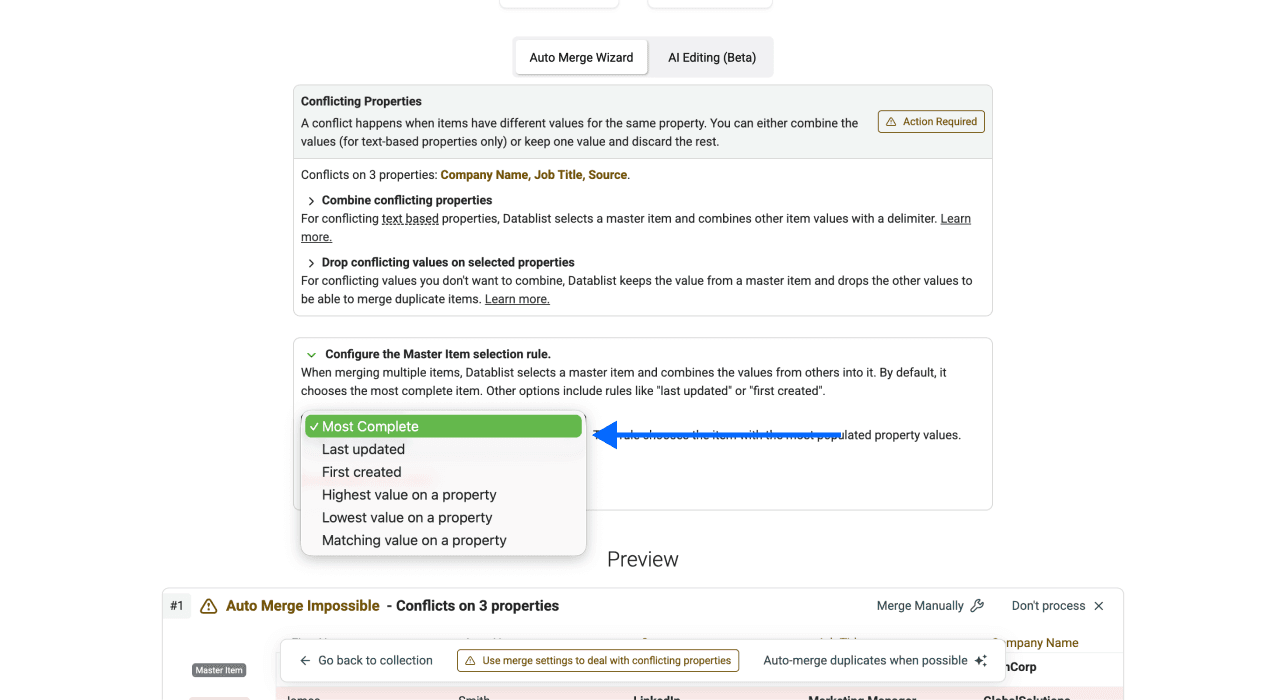Click the warning triangle in the Action Required badge
The width and height of the screenshot is (1286, 700).
click(x=893, y=121)
